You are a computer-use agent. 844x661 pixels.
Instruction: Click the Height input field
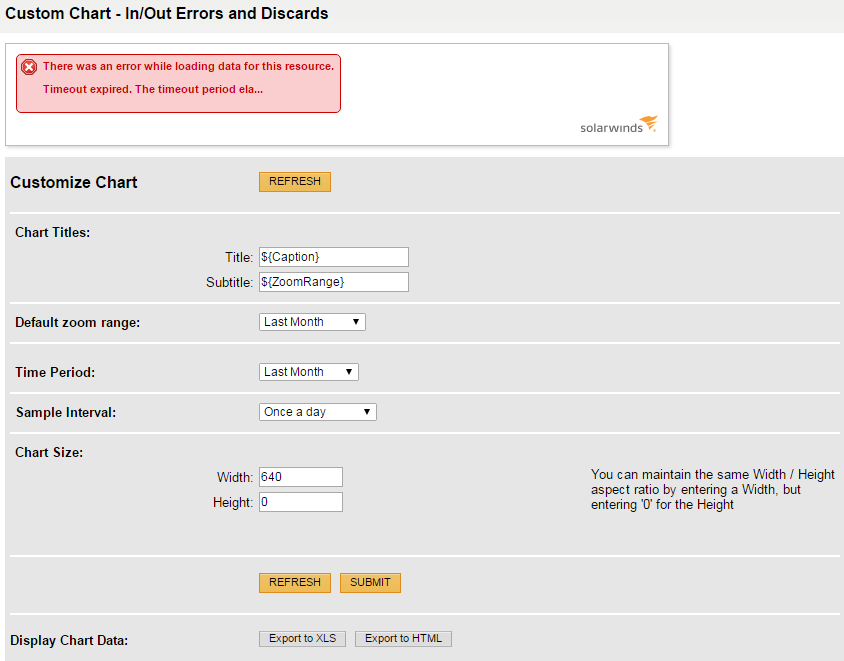301,502
